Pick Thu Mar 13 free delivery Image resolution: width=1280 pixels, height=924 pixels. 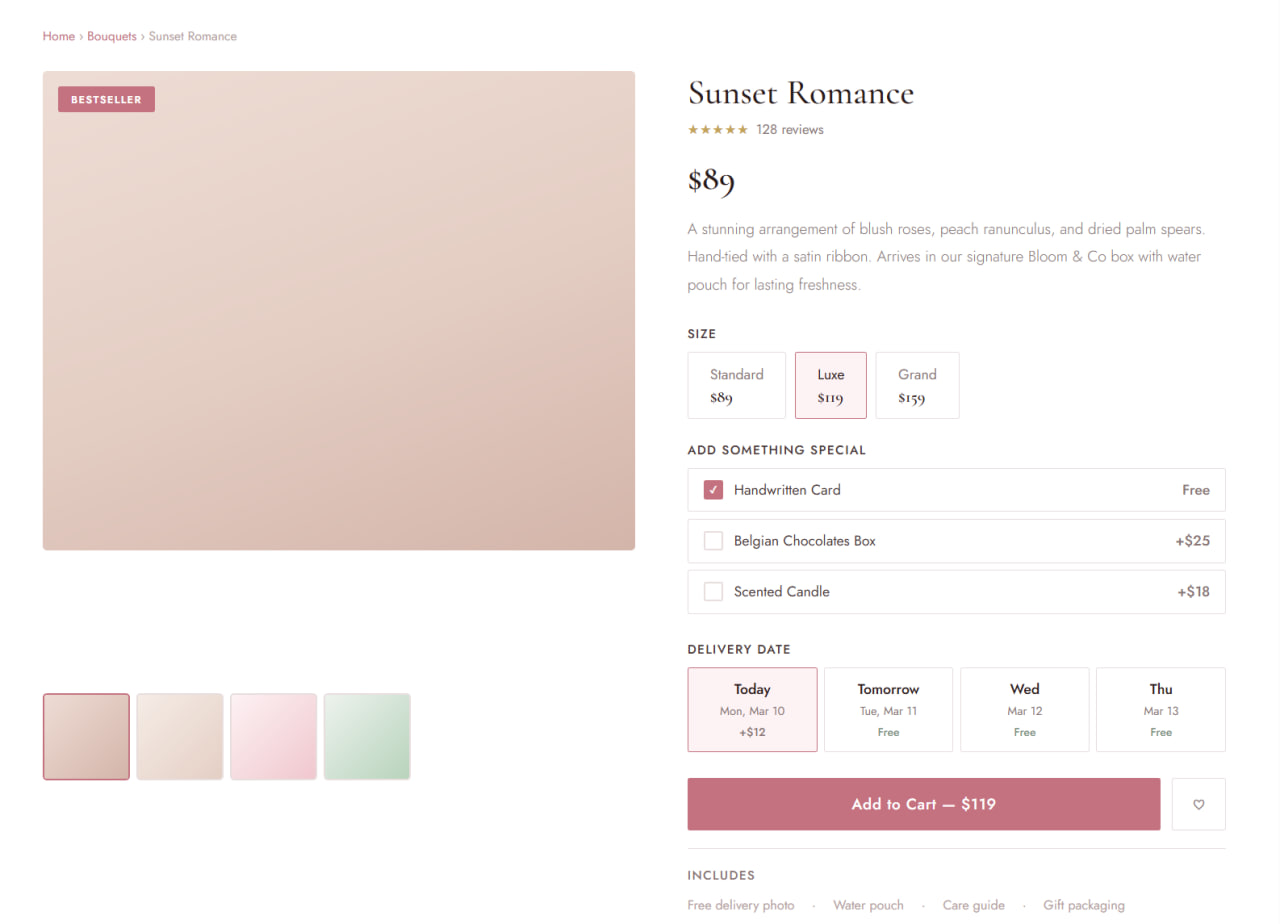(1160, 709)
